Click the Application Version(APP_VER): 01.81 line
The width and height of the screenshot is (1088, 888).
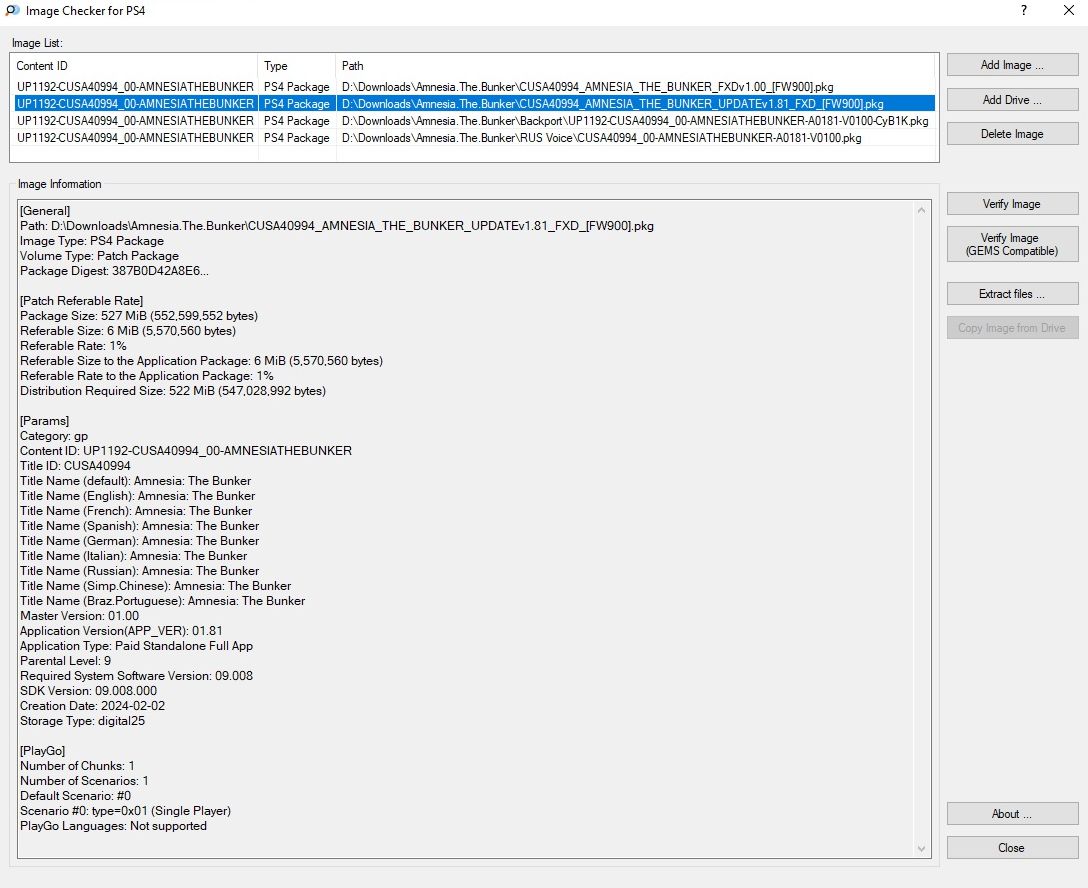click(121, 631)
